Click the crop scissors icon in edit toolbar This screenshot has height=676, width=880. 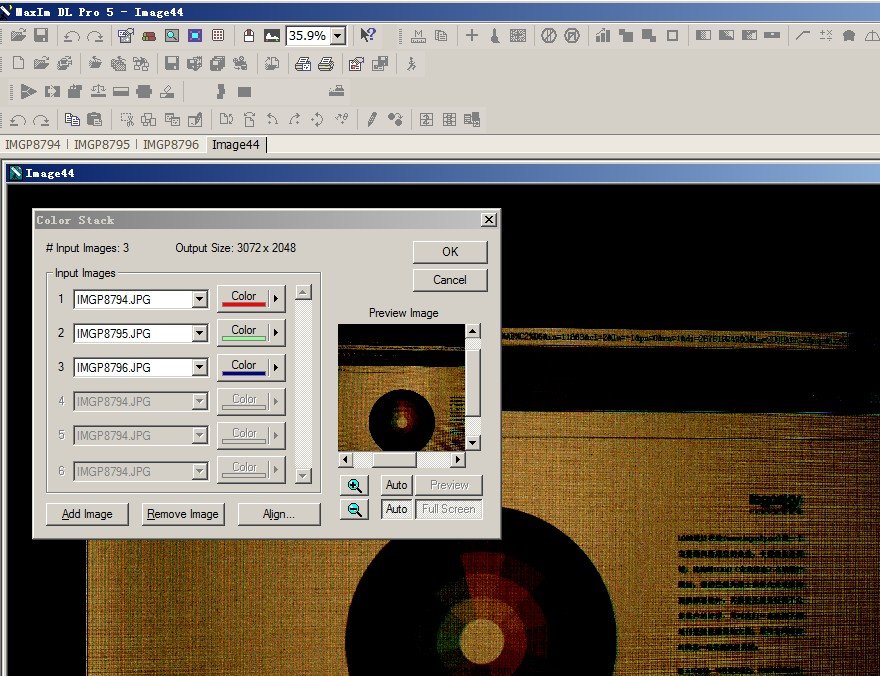127,119
